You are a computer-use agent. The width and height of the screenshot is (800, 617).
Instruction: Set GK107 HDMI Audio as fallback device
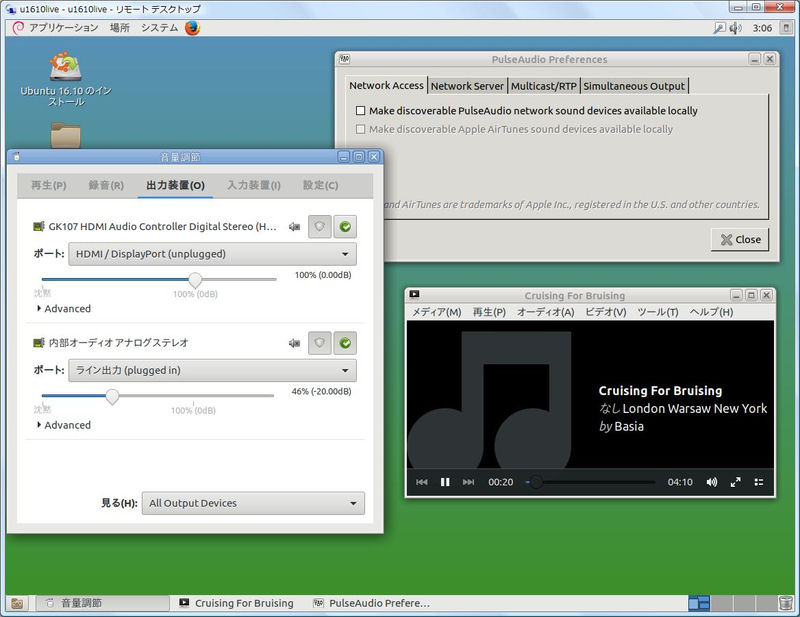[x=345, y=227]
